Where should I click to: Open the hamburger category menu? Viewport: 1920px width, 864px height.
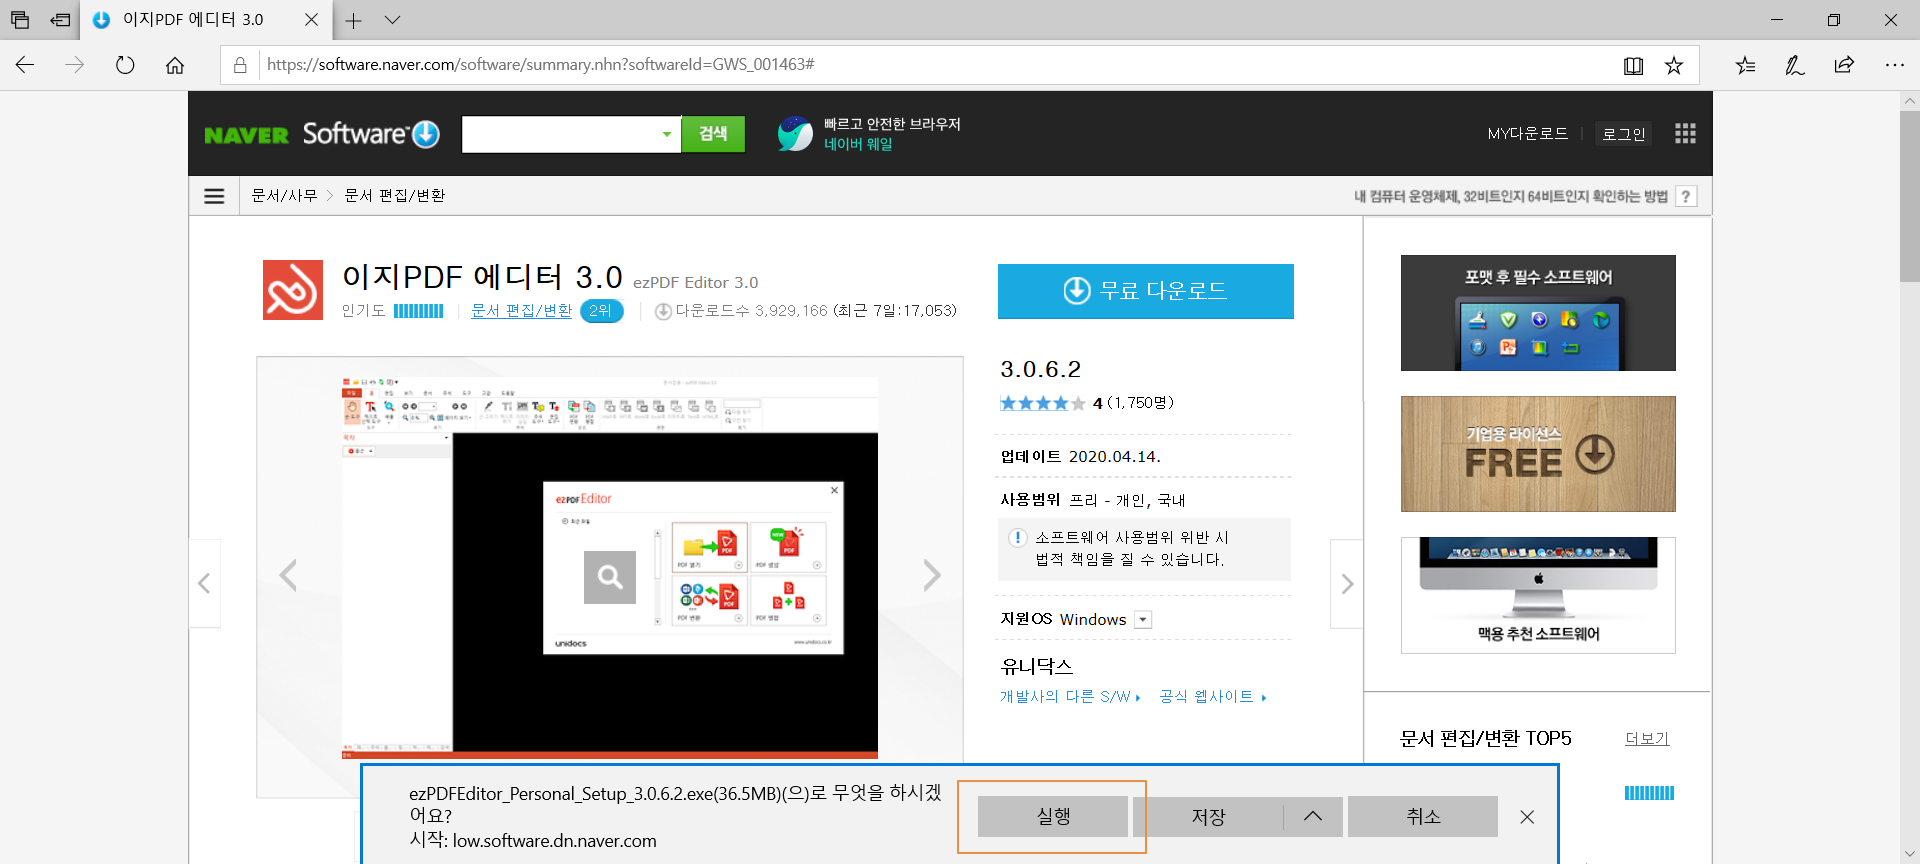[214, 196]
